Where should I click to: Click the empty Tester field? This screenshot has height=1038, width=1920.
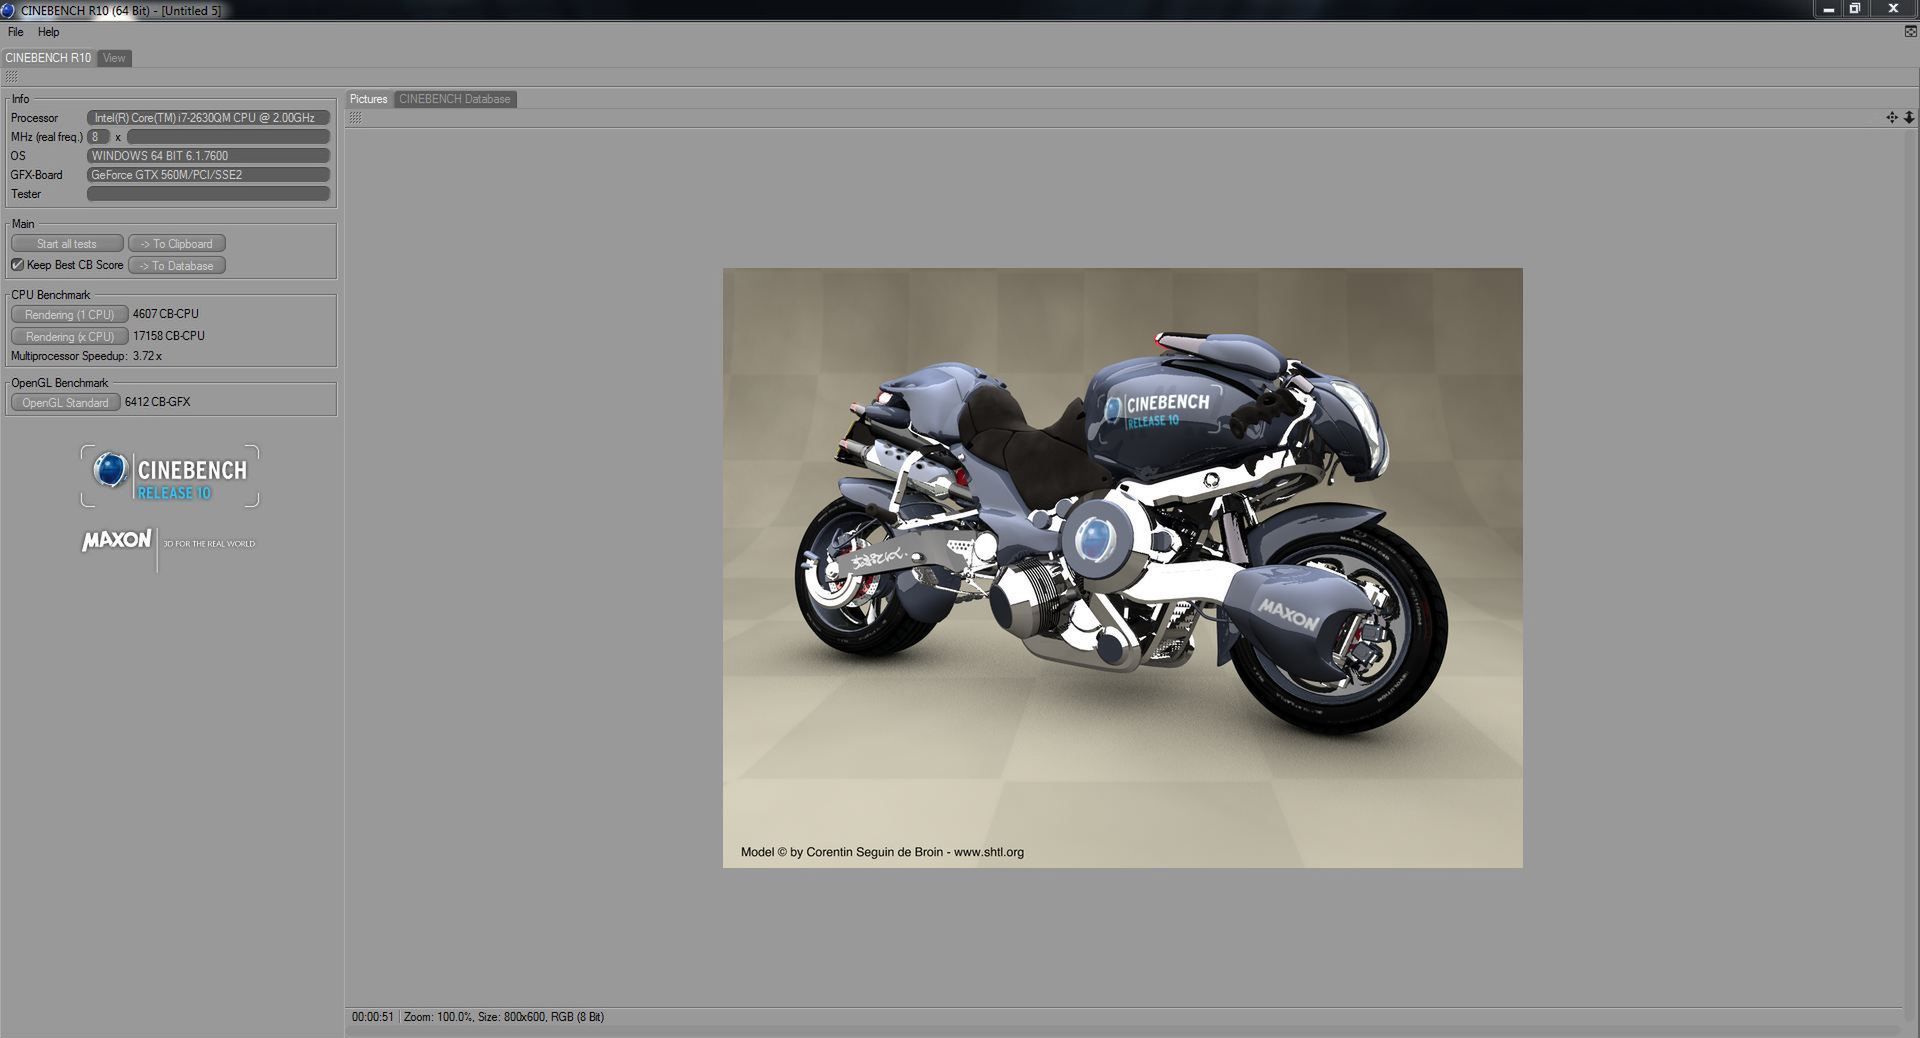click(208, 194)
